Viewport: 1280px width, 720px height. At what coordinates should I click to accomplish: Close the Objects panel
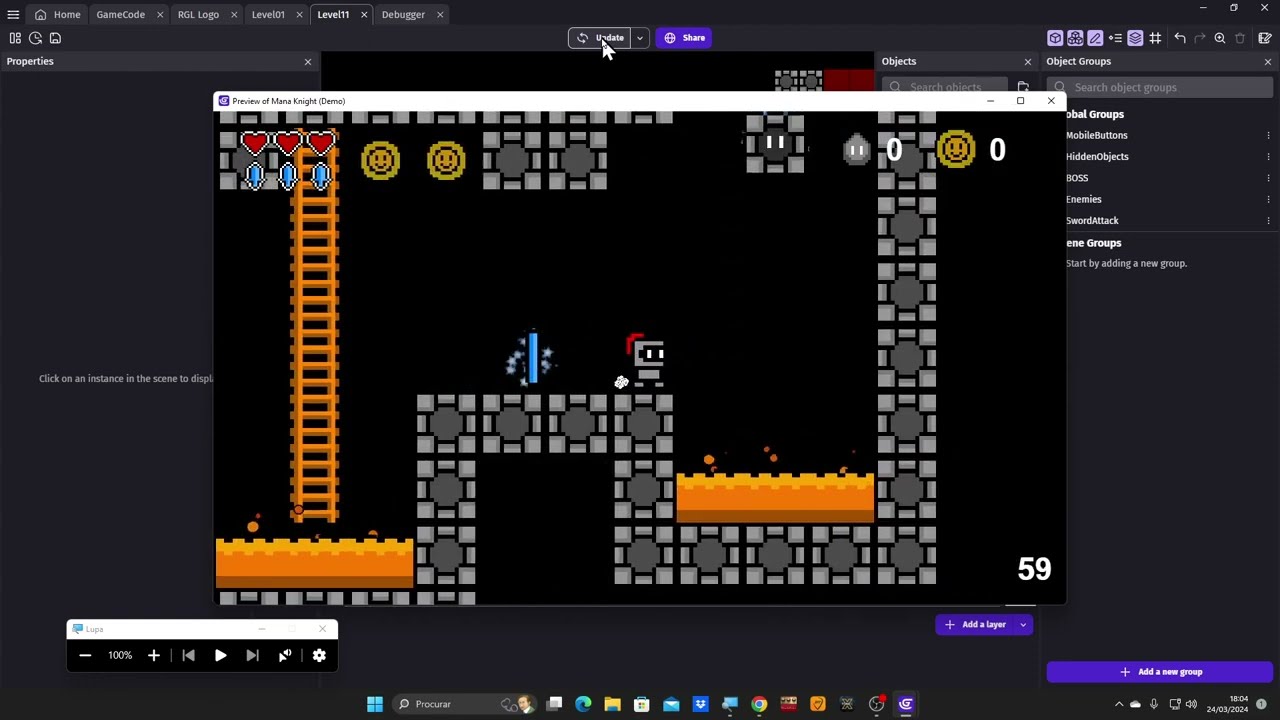coord(1028,61)
